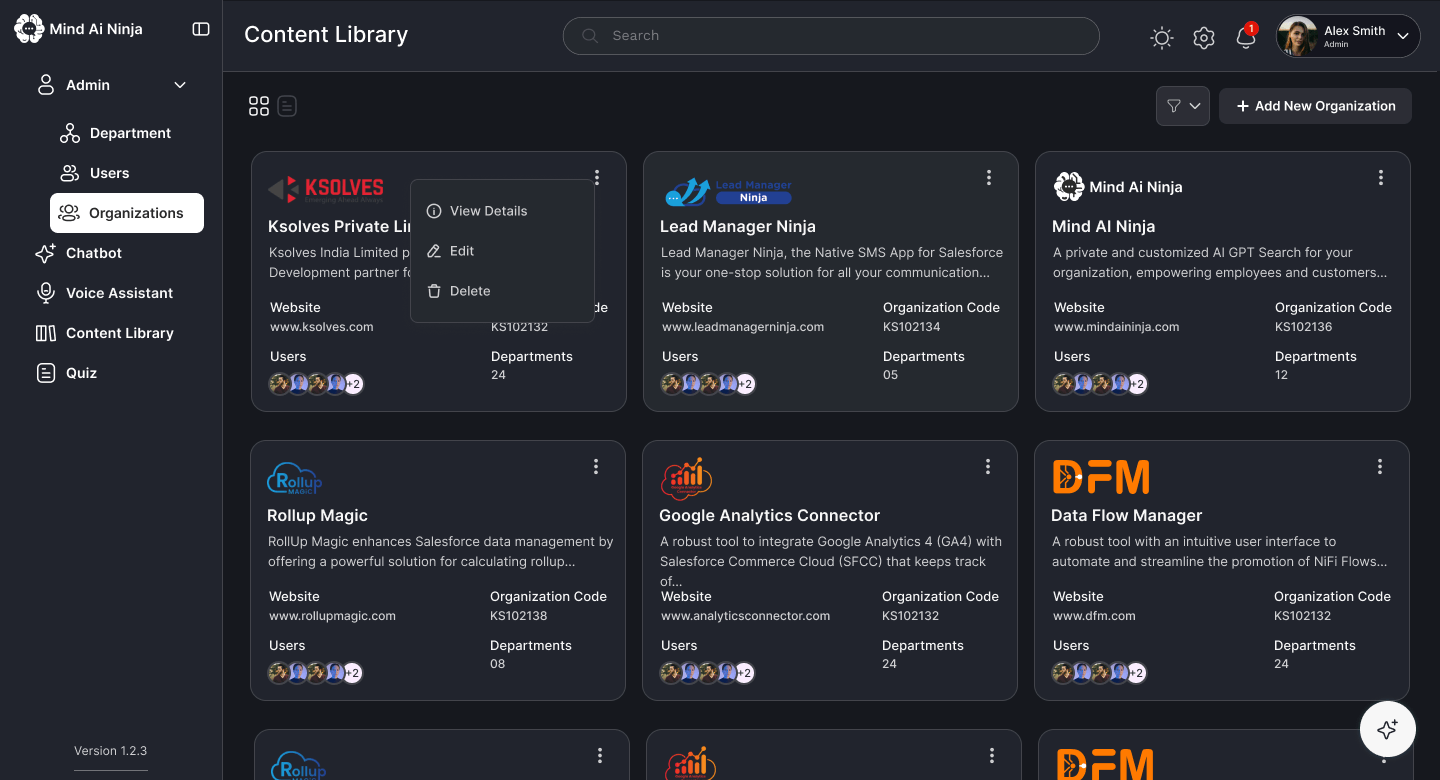Click organization code KS102136
This screenshot has height=780, width=1440.
pos(1304,327)
